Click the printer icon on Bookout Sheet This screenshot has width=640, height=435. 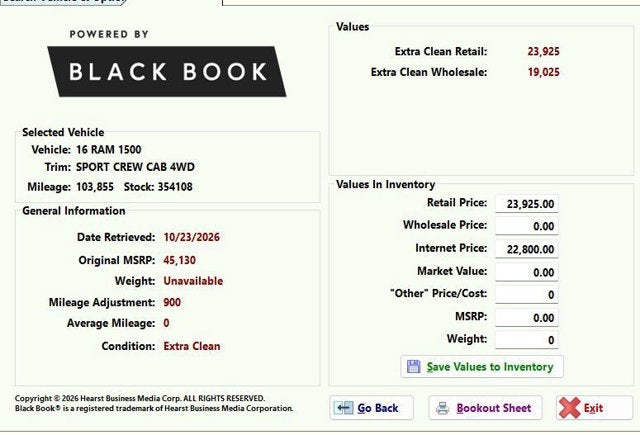pos(442,408)
